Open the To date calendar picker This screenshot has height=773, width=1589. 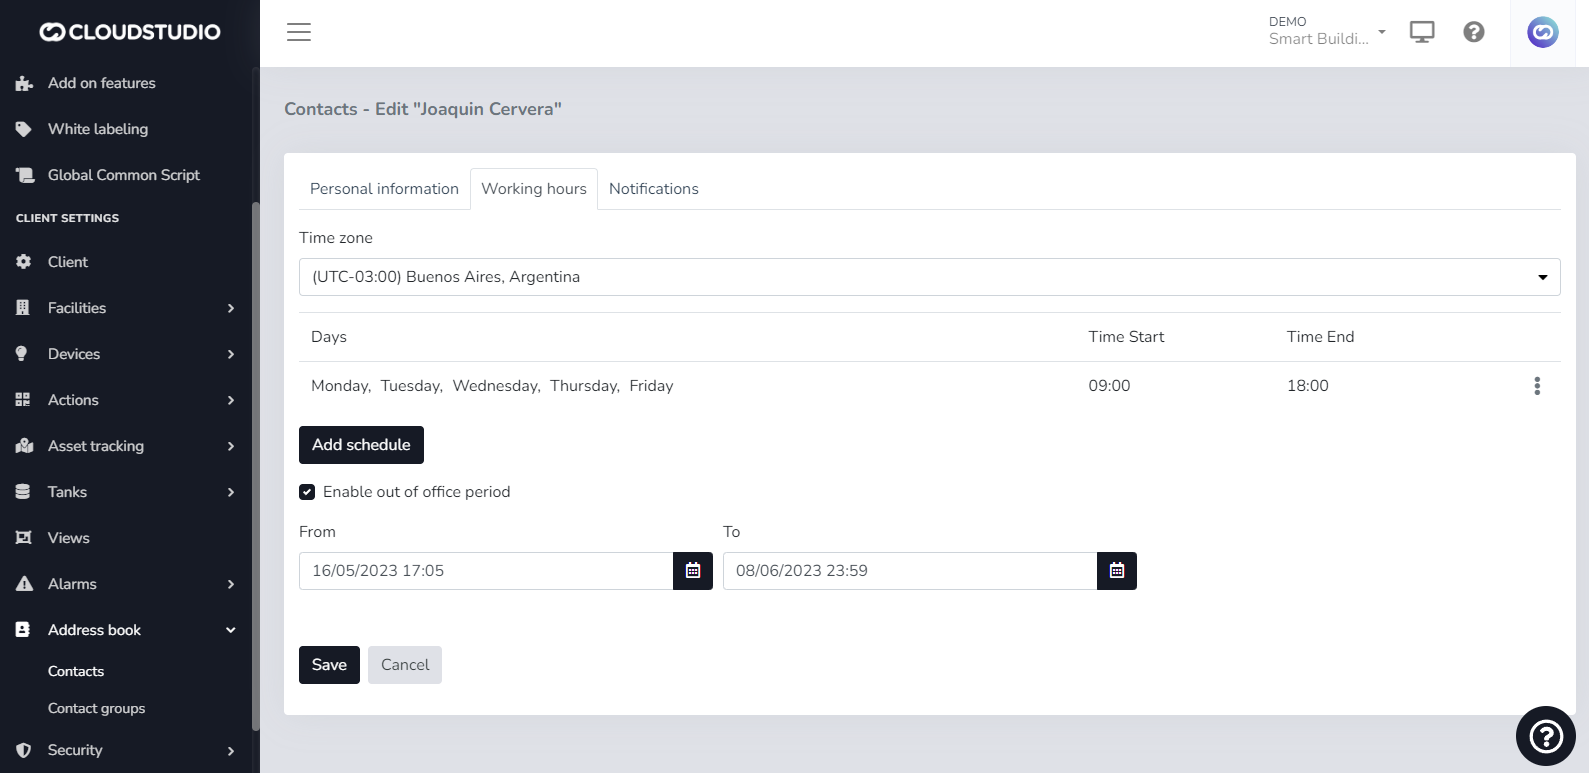pos(1117,571)
